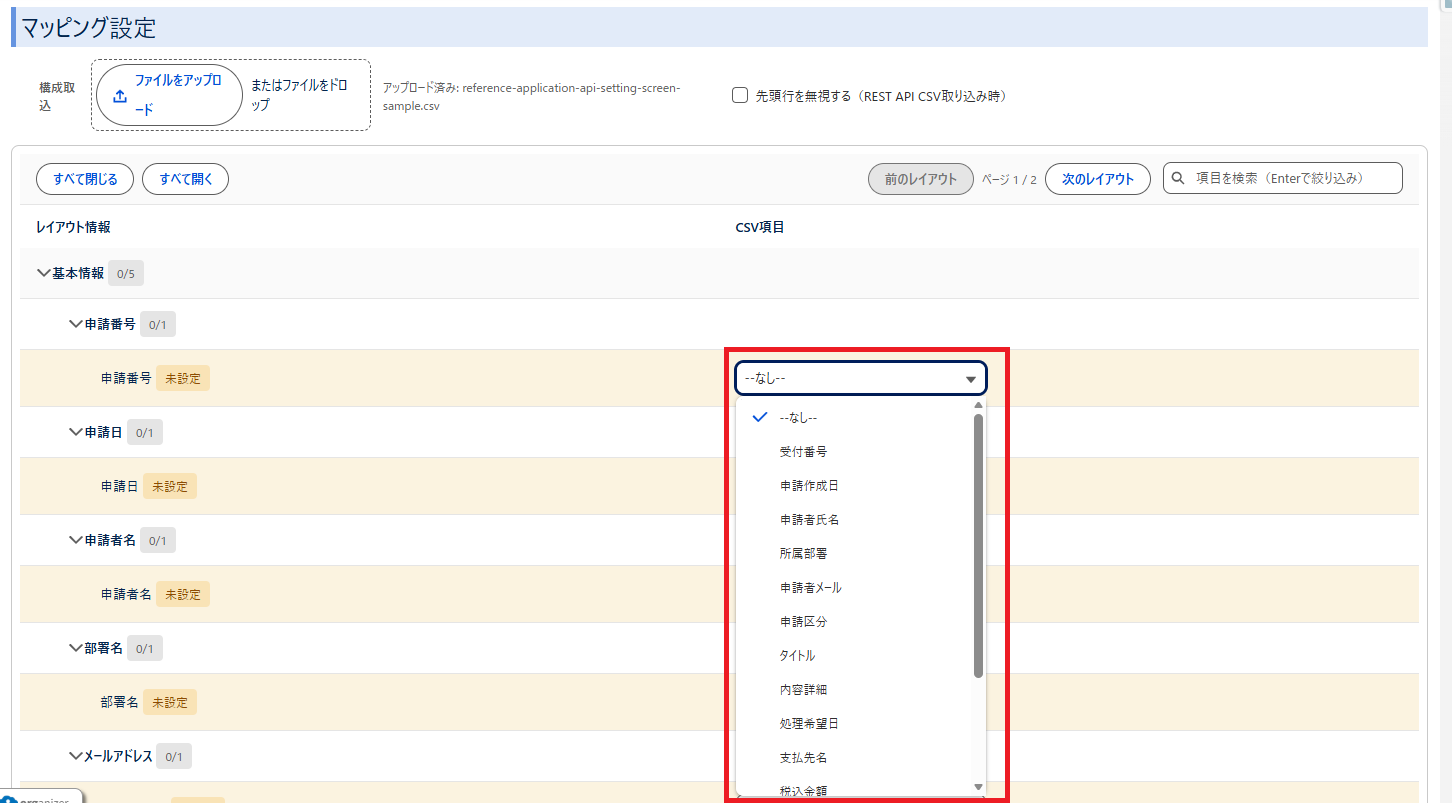Collapse the 部署名 group
The height and width of the screenshot is (803, 1452).
76,648
